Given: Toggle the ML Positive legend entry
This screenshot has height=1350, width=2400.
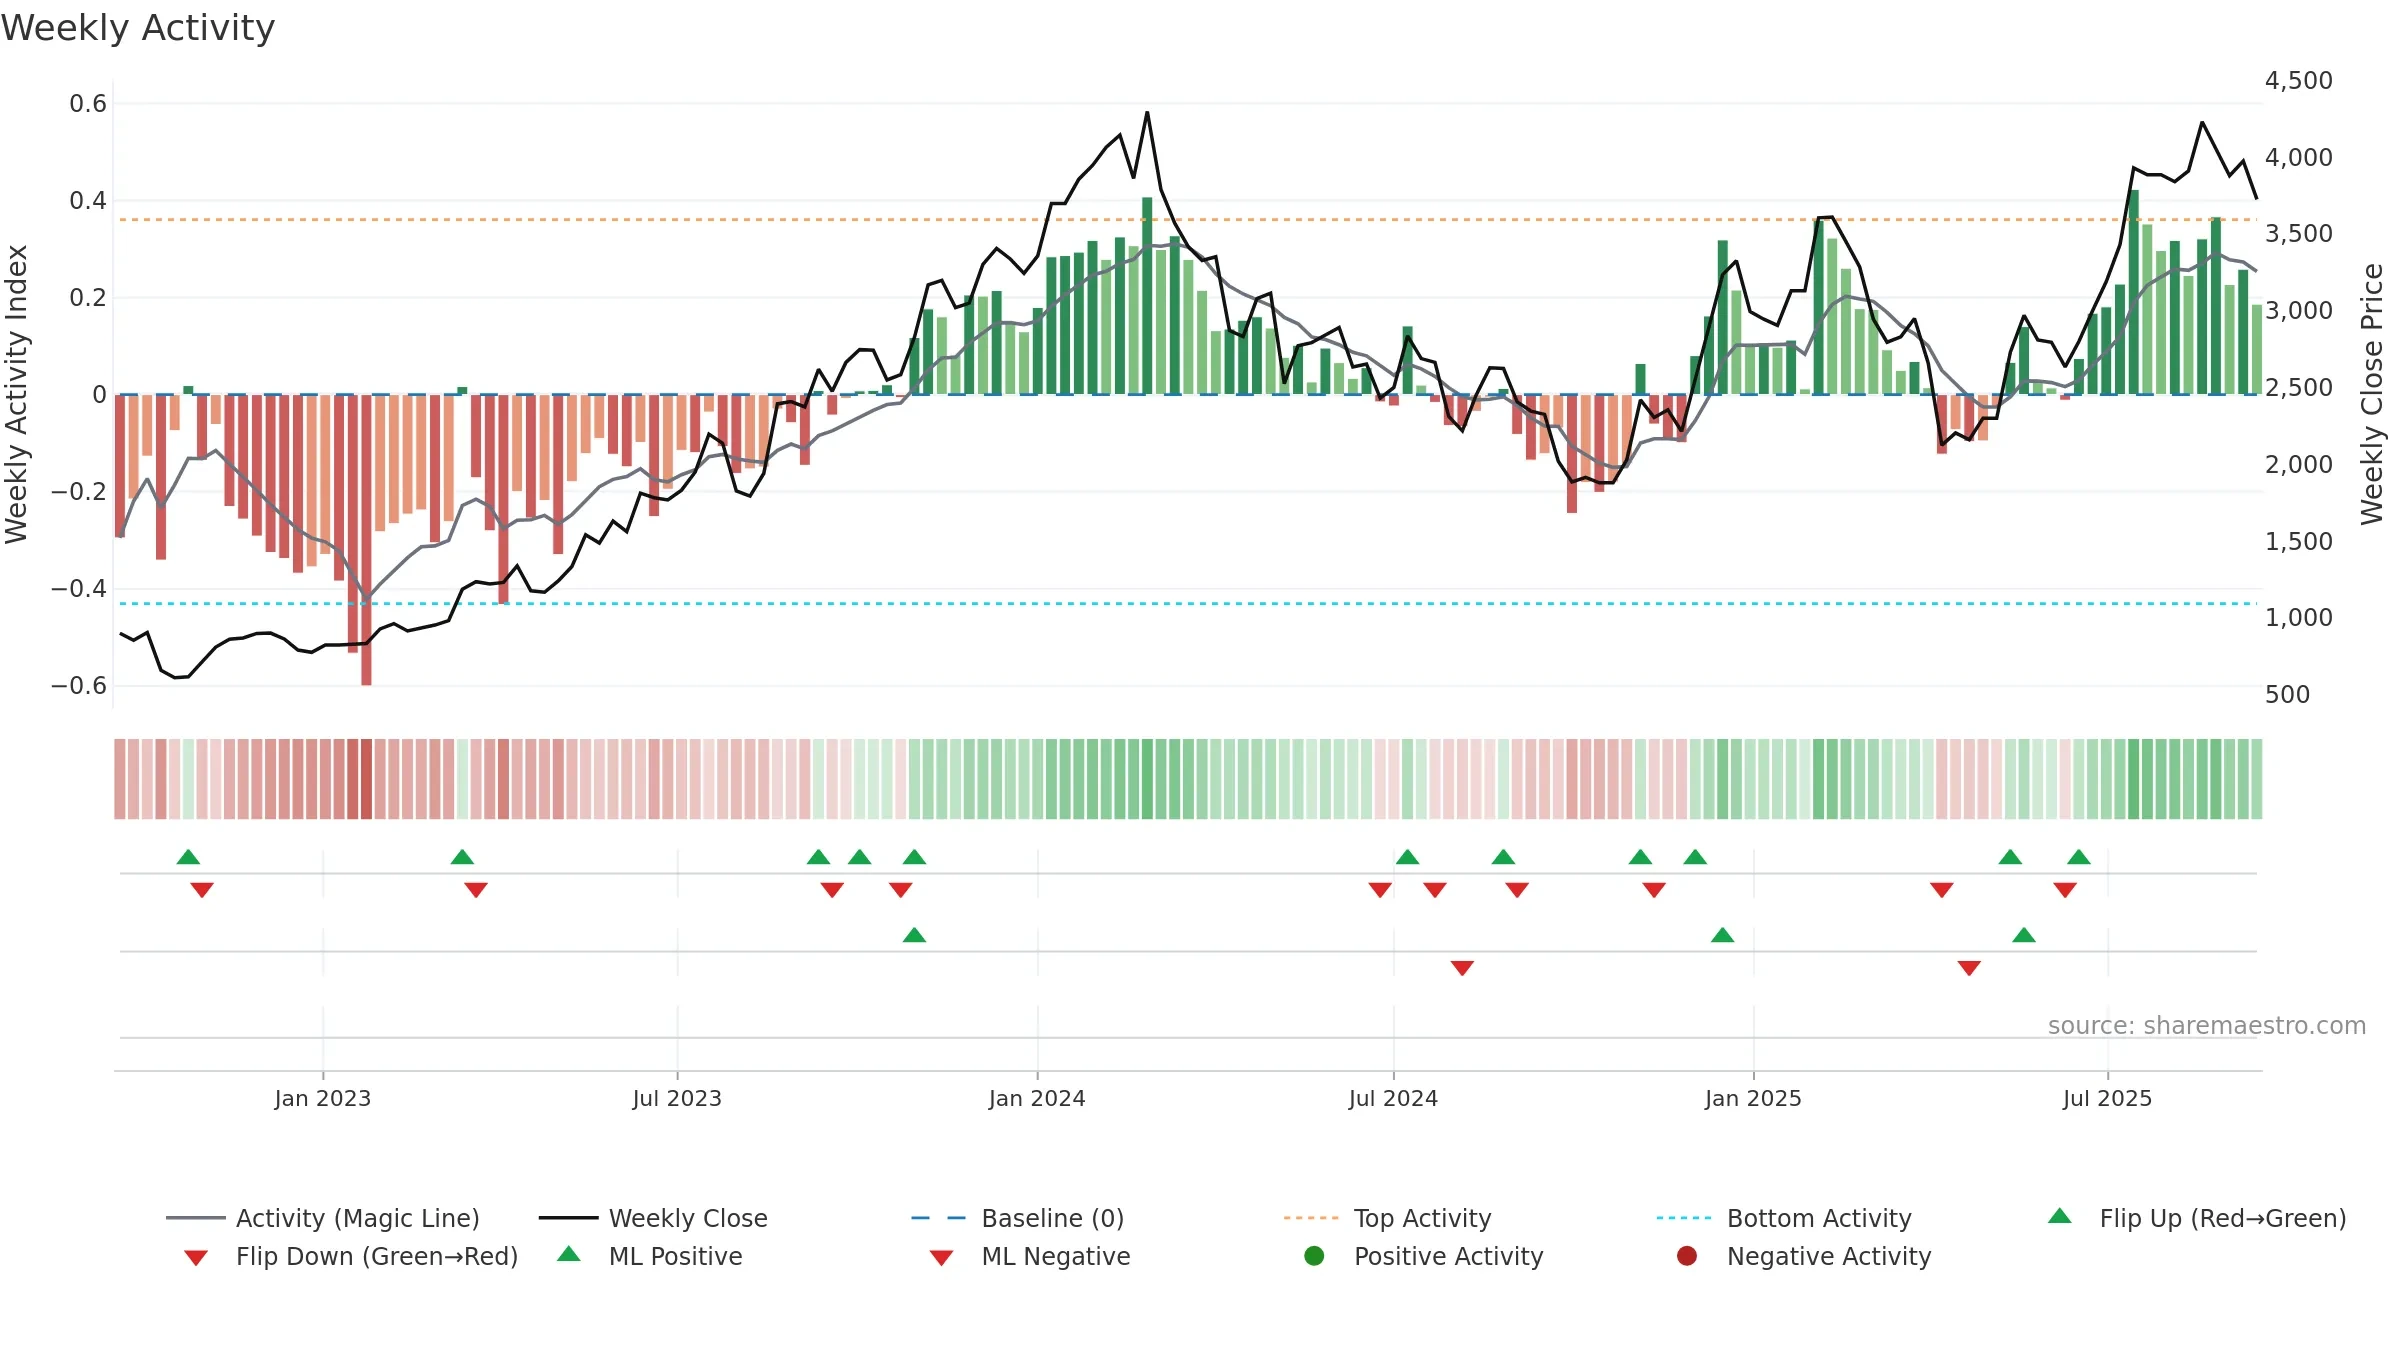Looking at the screenshot, I should pos(649,1256).
